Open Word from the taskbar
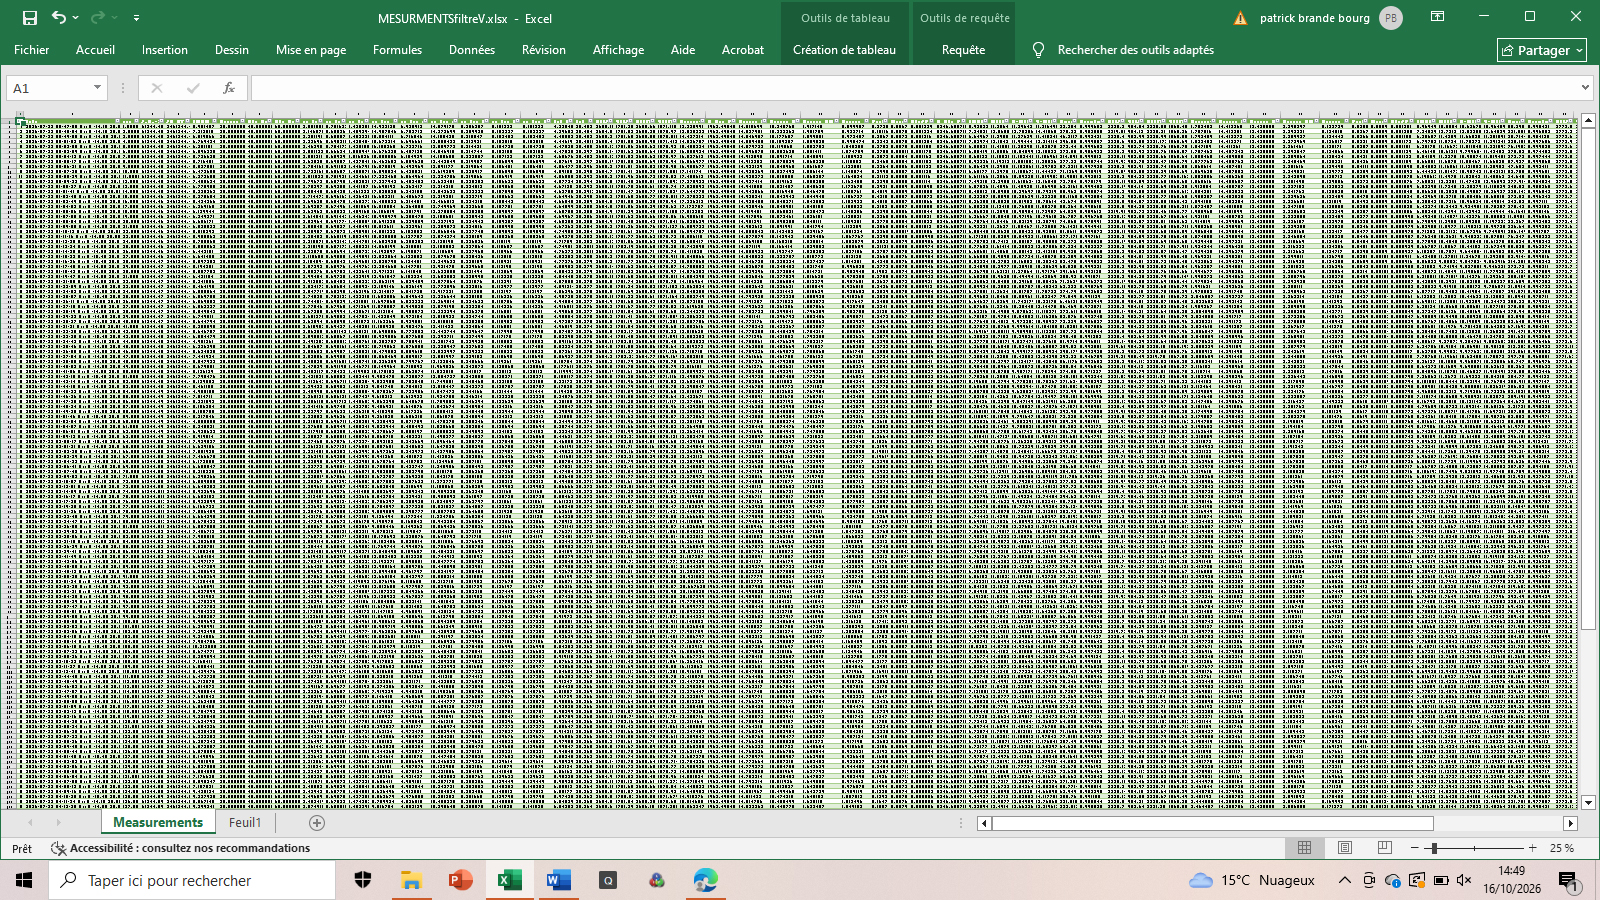Screen dimensions: 1600x900 click(x=558, y=880)
